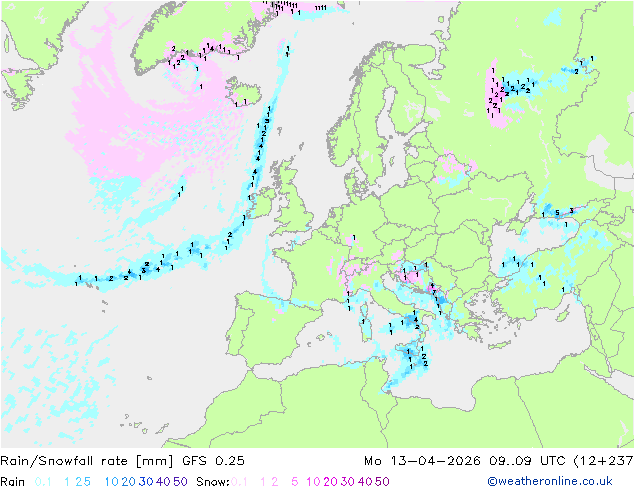Select the Rain legend value 20

tap(129, 482)
